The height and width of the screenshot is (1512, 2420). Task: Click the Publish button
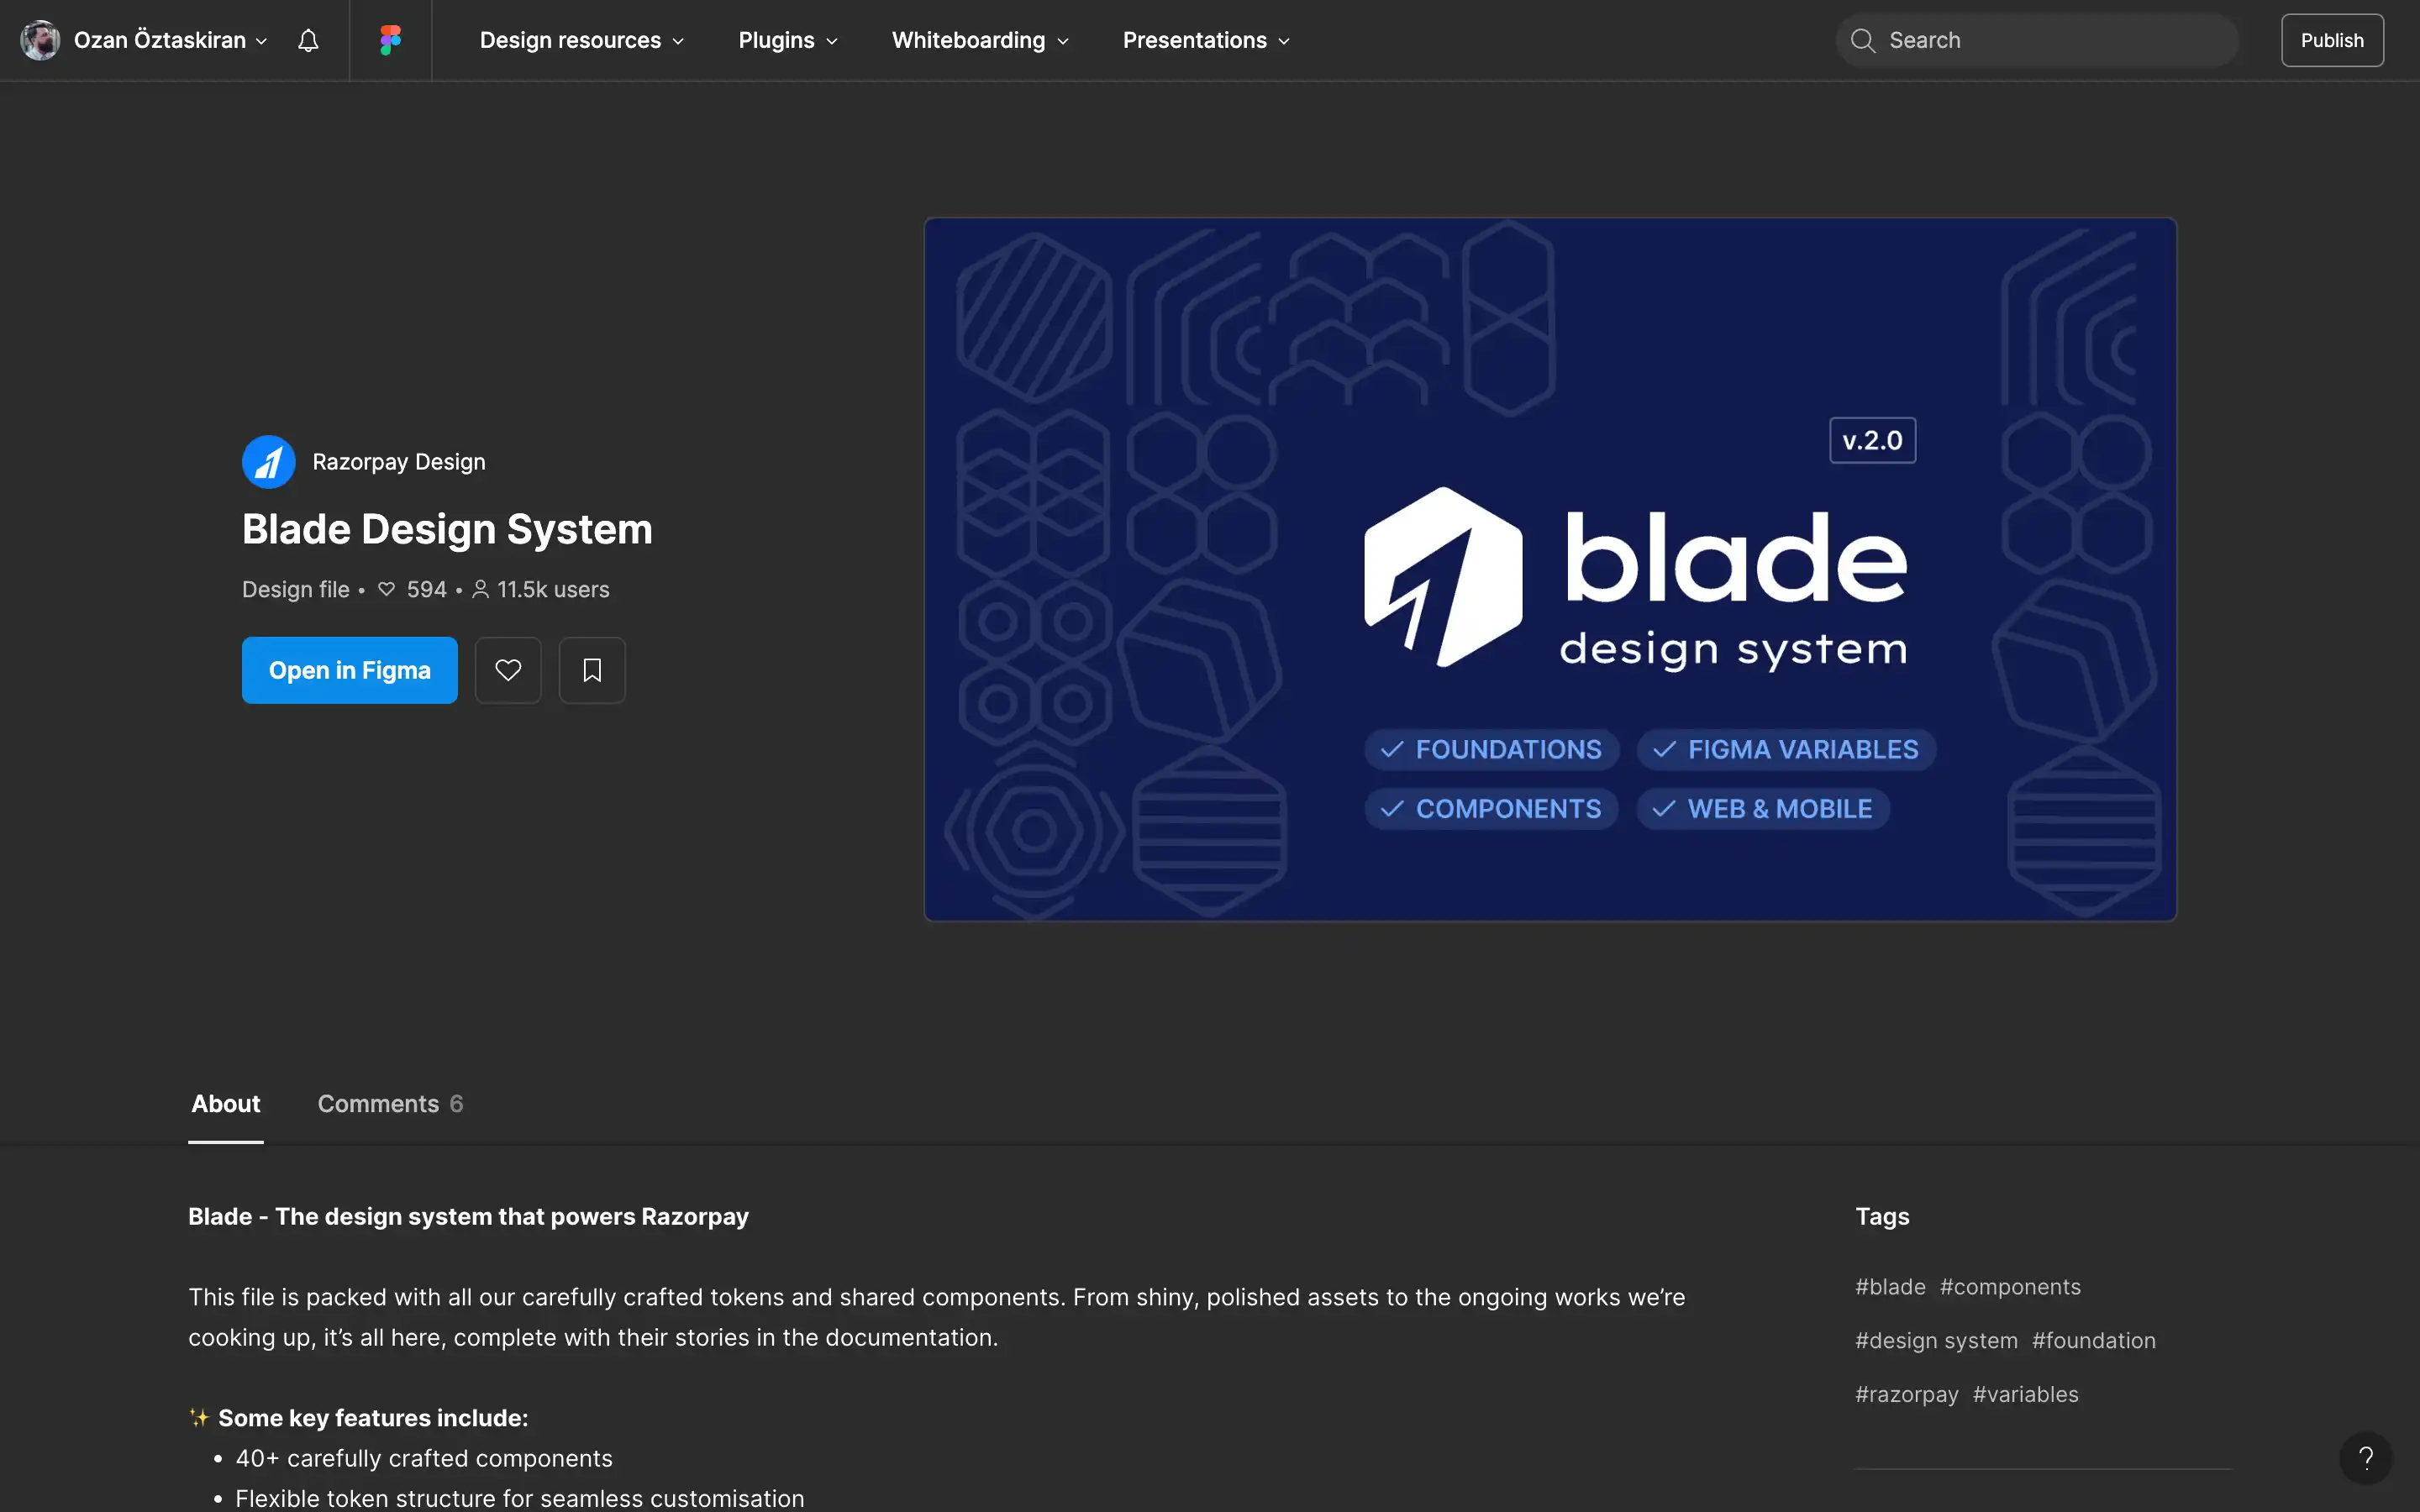(2332, 40)
